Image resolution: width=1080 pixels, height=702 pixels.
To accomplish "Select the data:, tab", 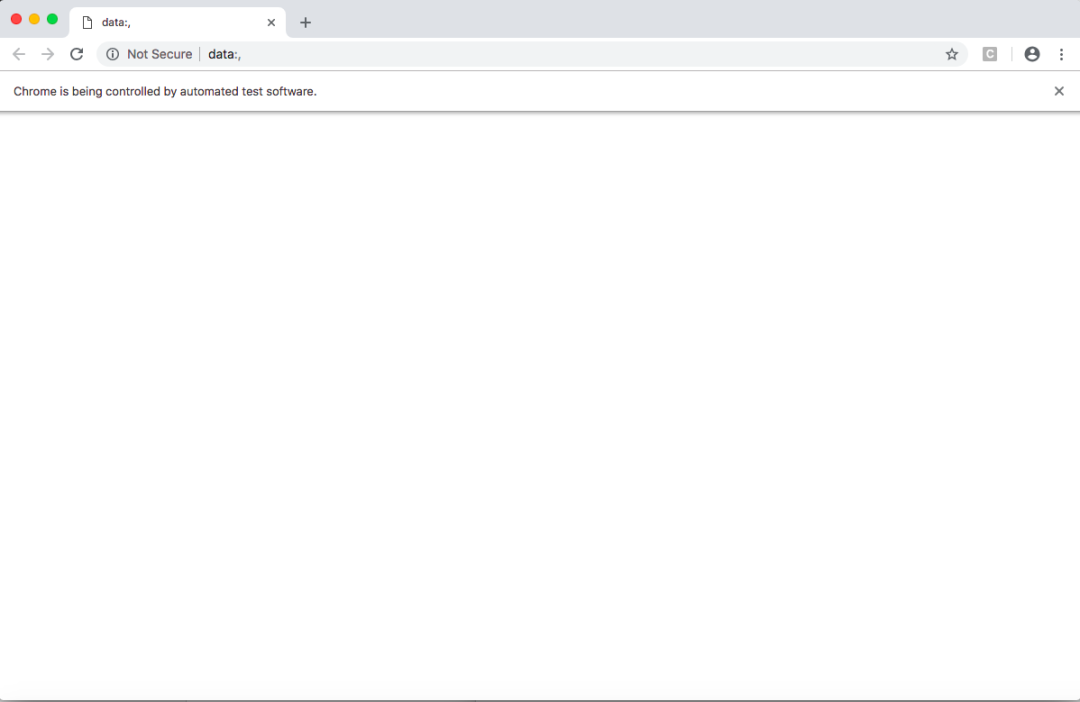I will tap(178, 23).
